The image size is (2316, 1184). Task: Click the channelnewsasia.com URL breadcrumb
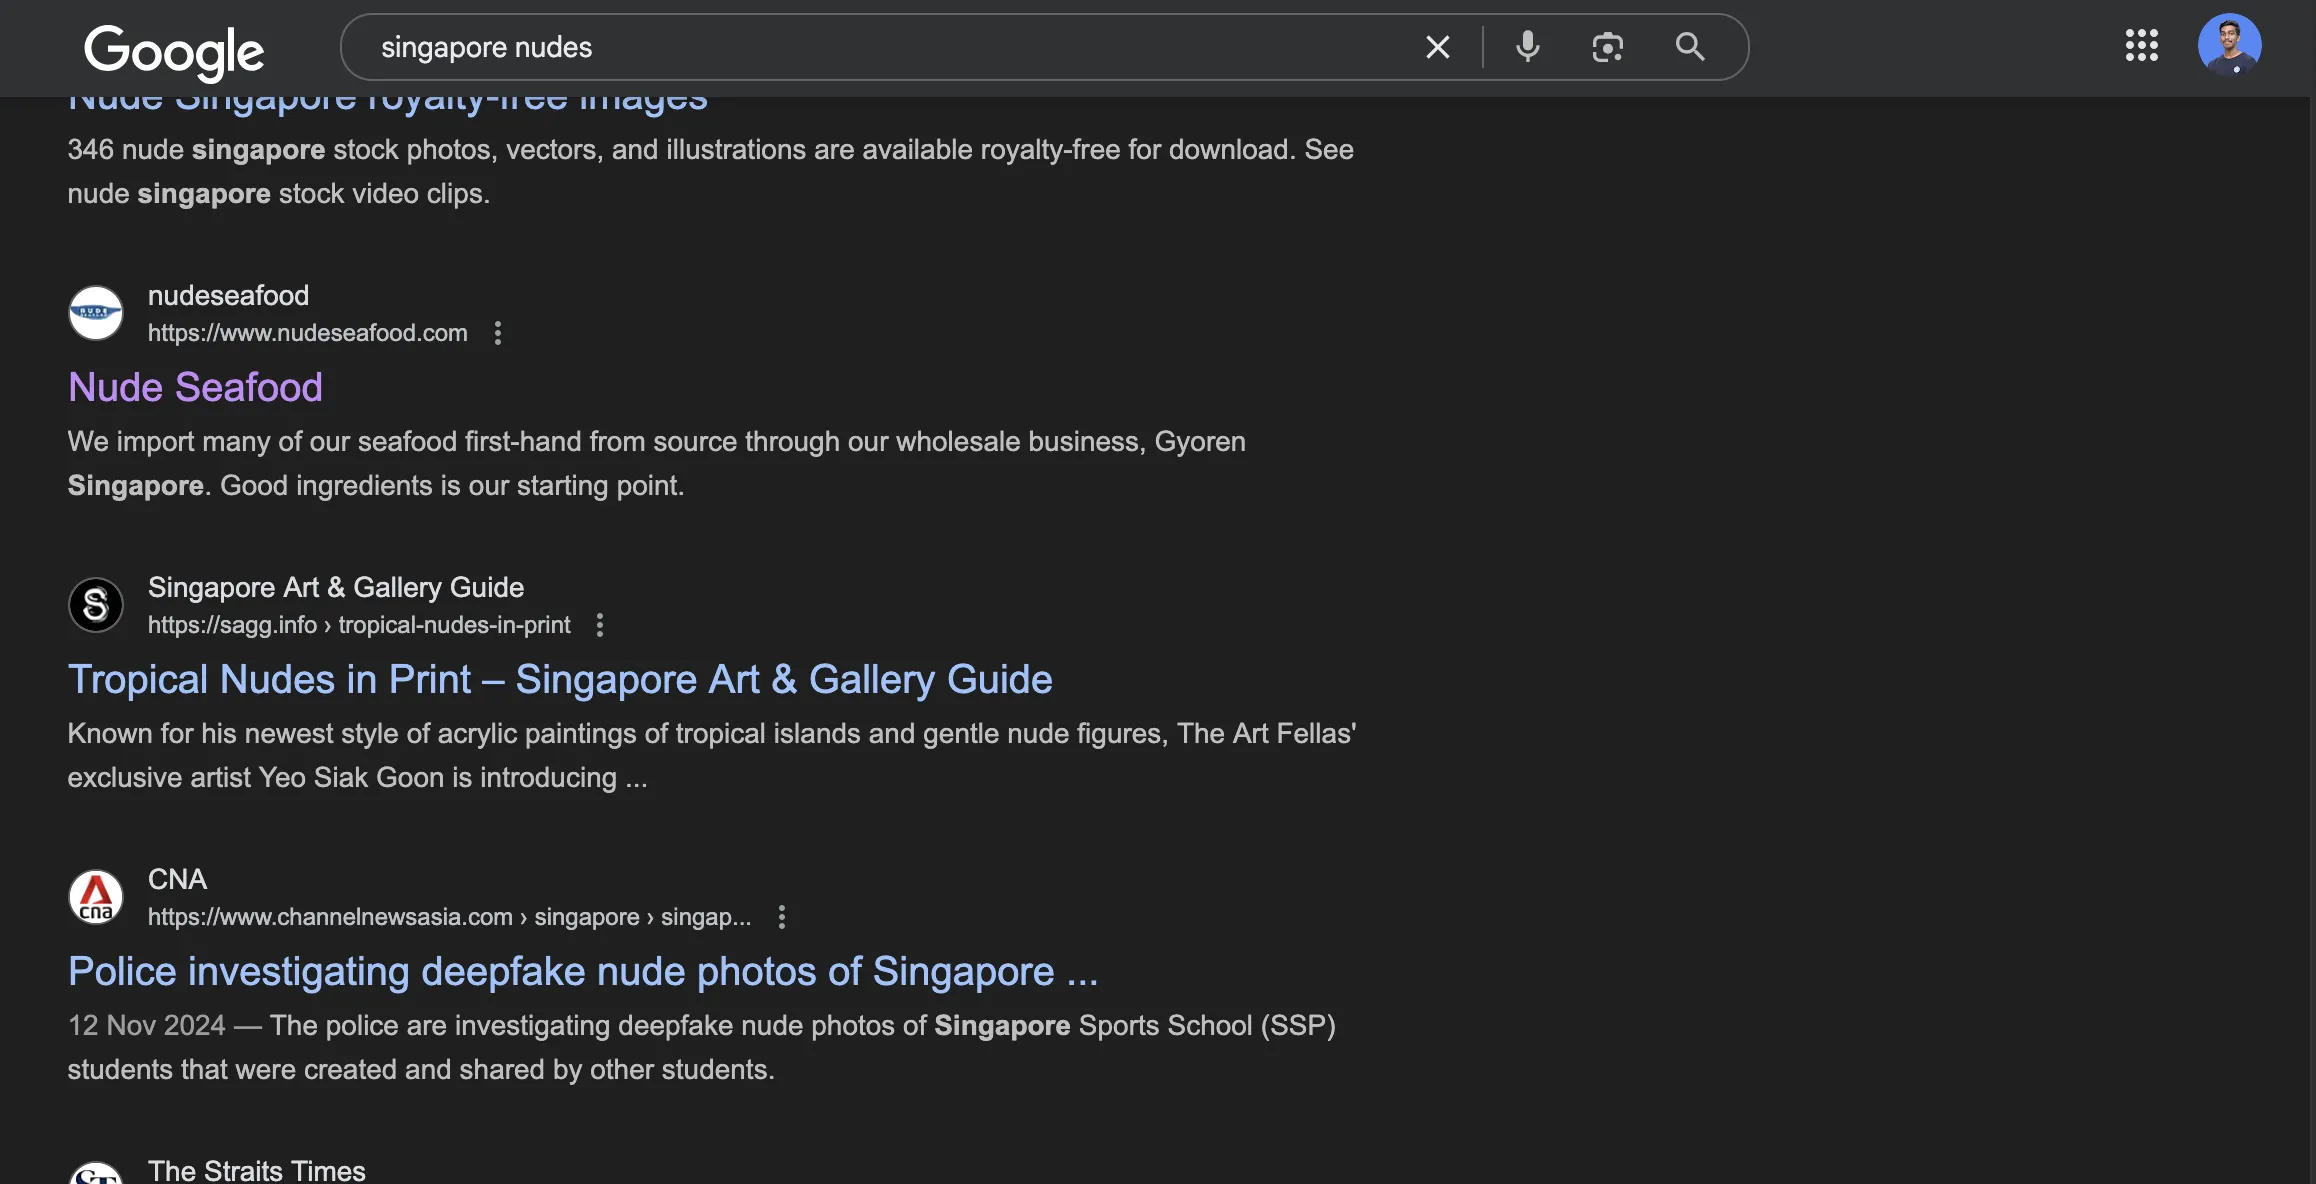point(449,917)
